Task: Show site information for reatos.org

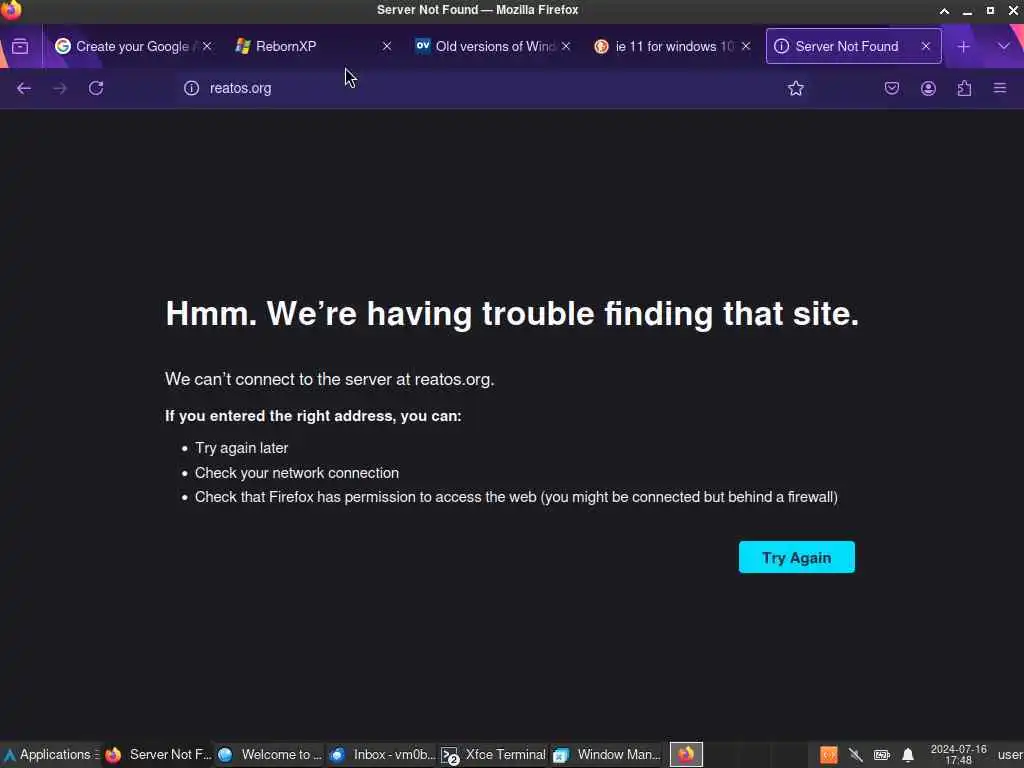Action: point(191,88)
